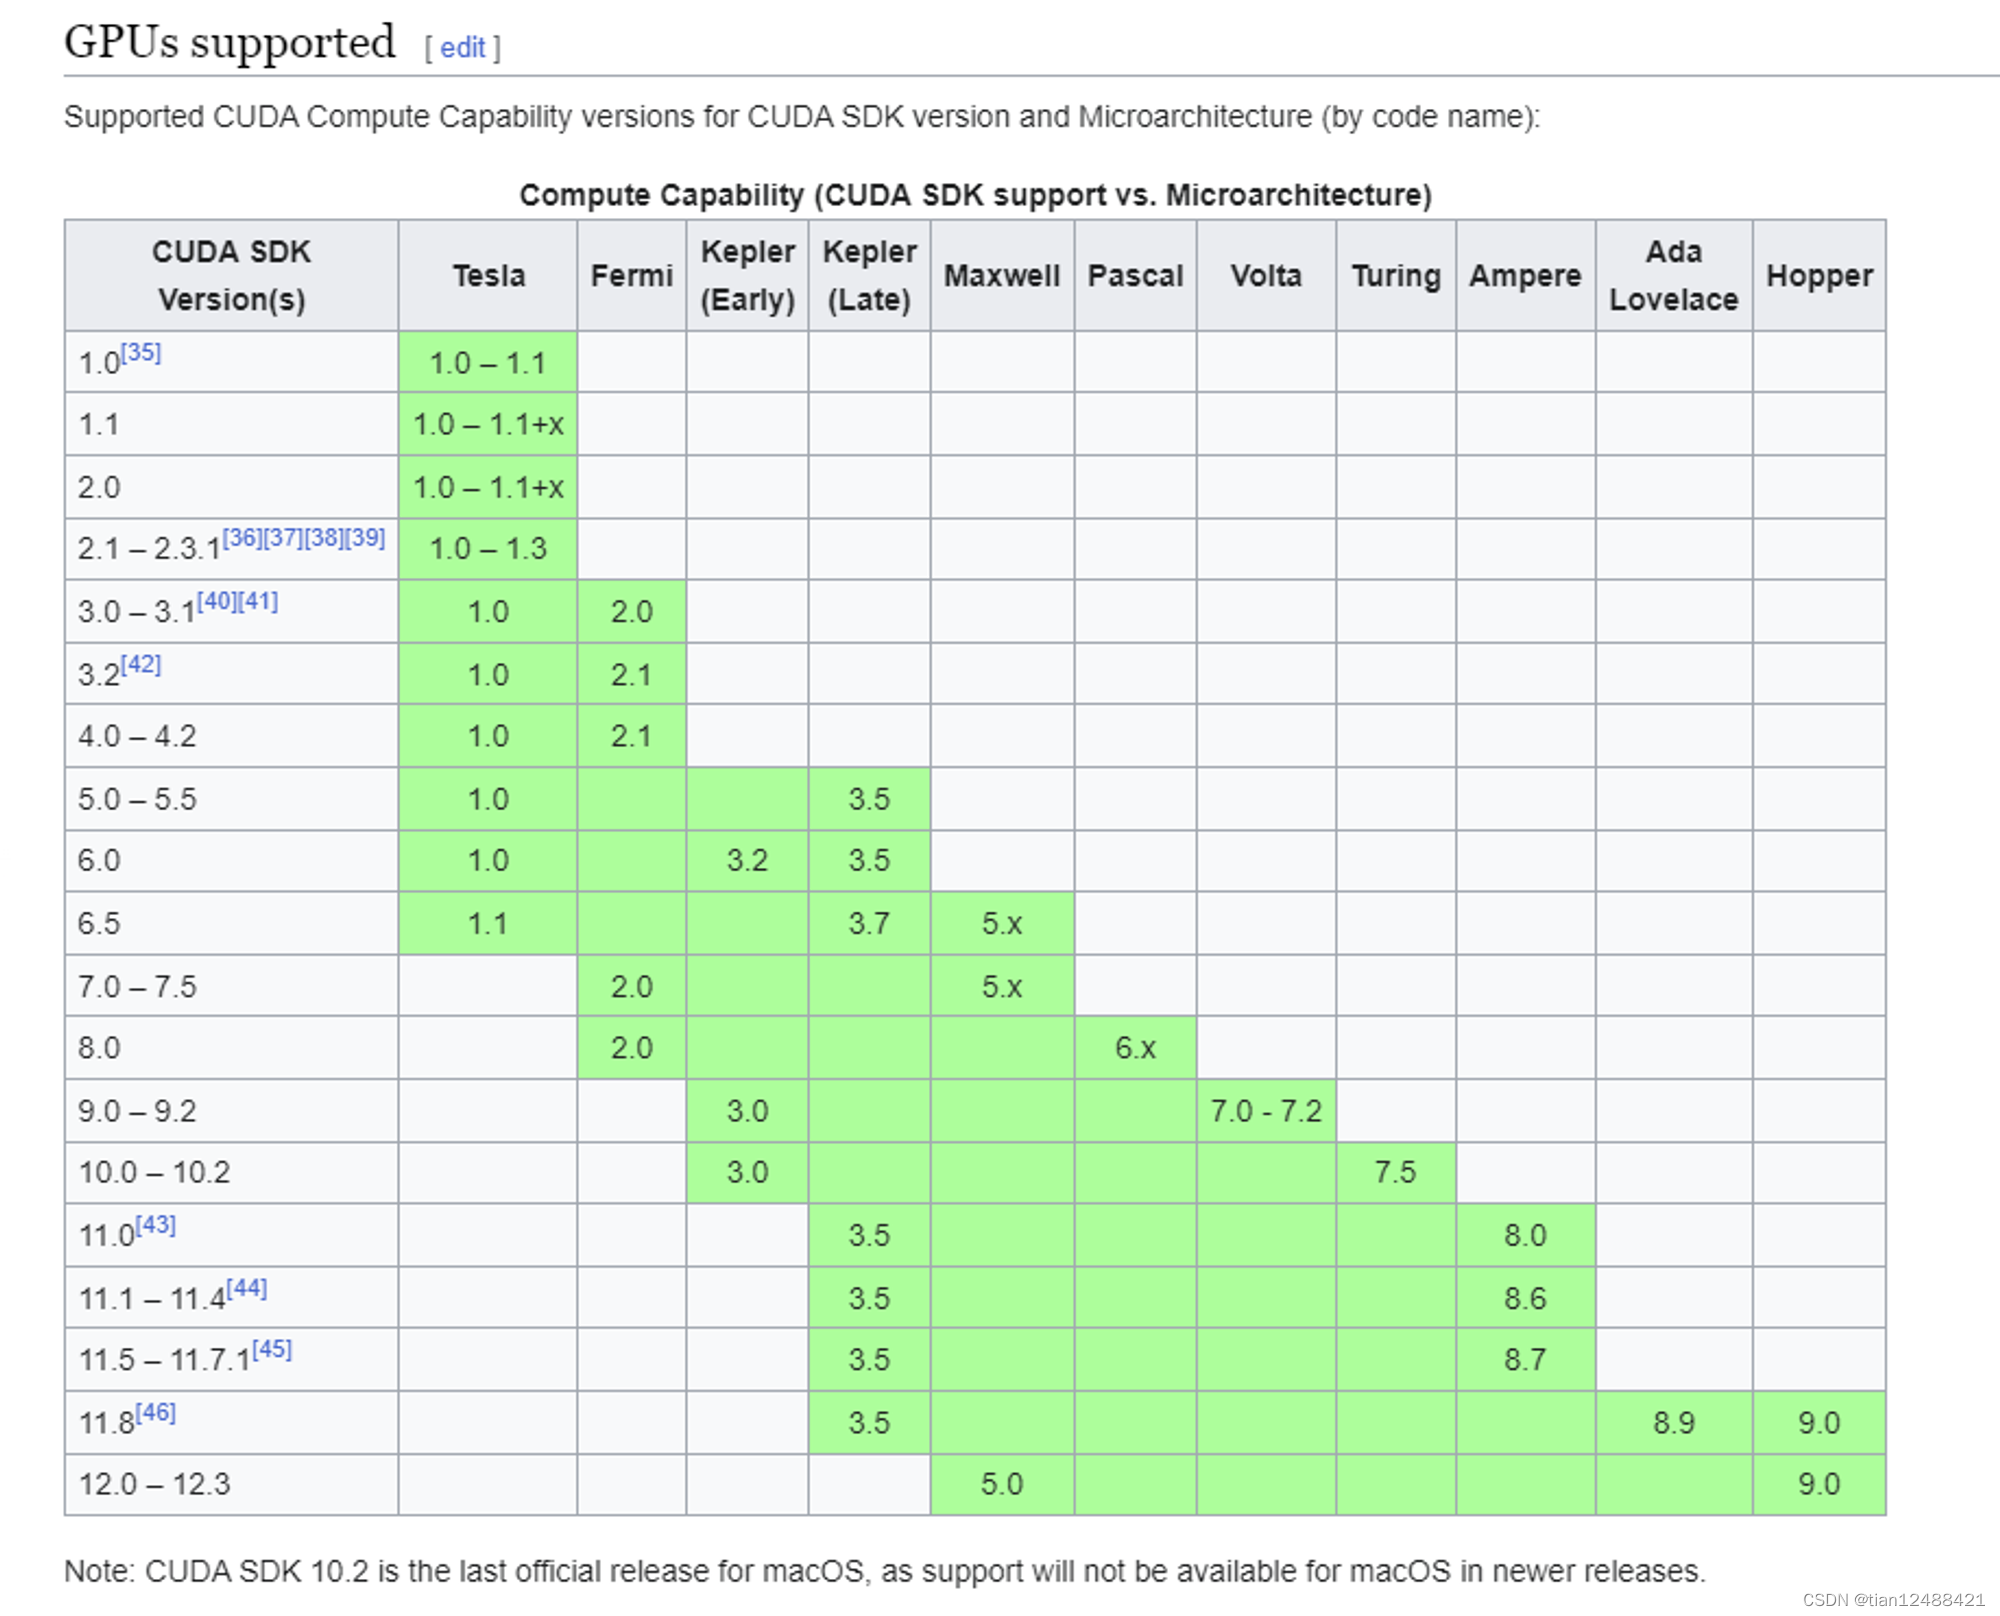The height and width of the screenshot is (1616, 2000).
Task: Click the 6.x Pascal cell
Action: pyautogui.click(x=1135, y=1048)
